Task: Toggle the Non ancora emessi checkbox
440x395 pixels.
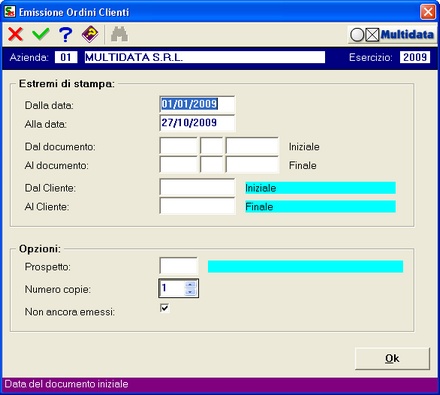Action: pos(164,308)
